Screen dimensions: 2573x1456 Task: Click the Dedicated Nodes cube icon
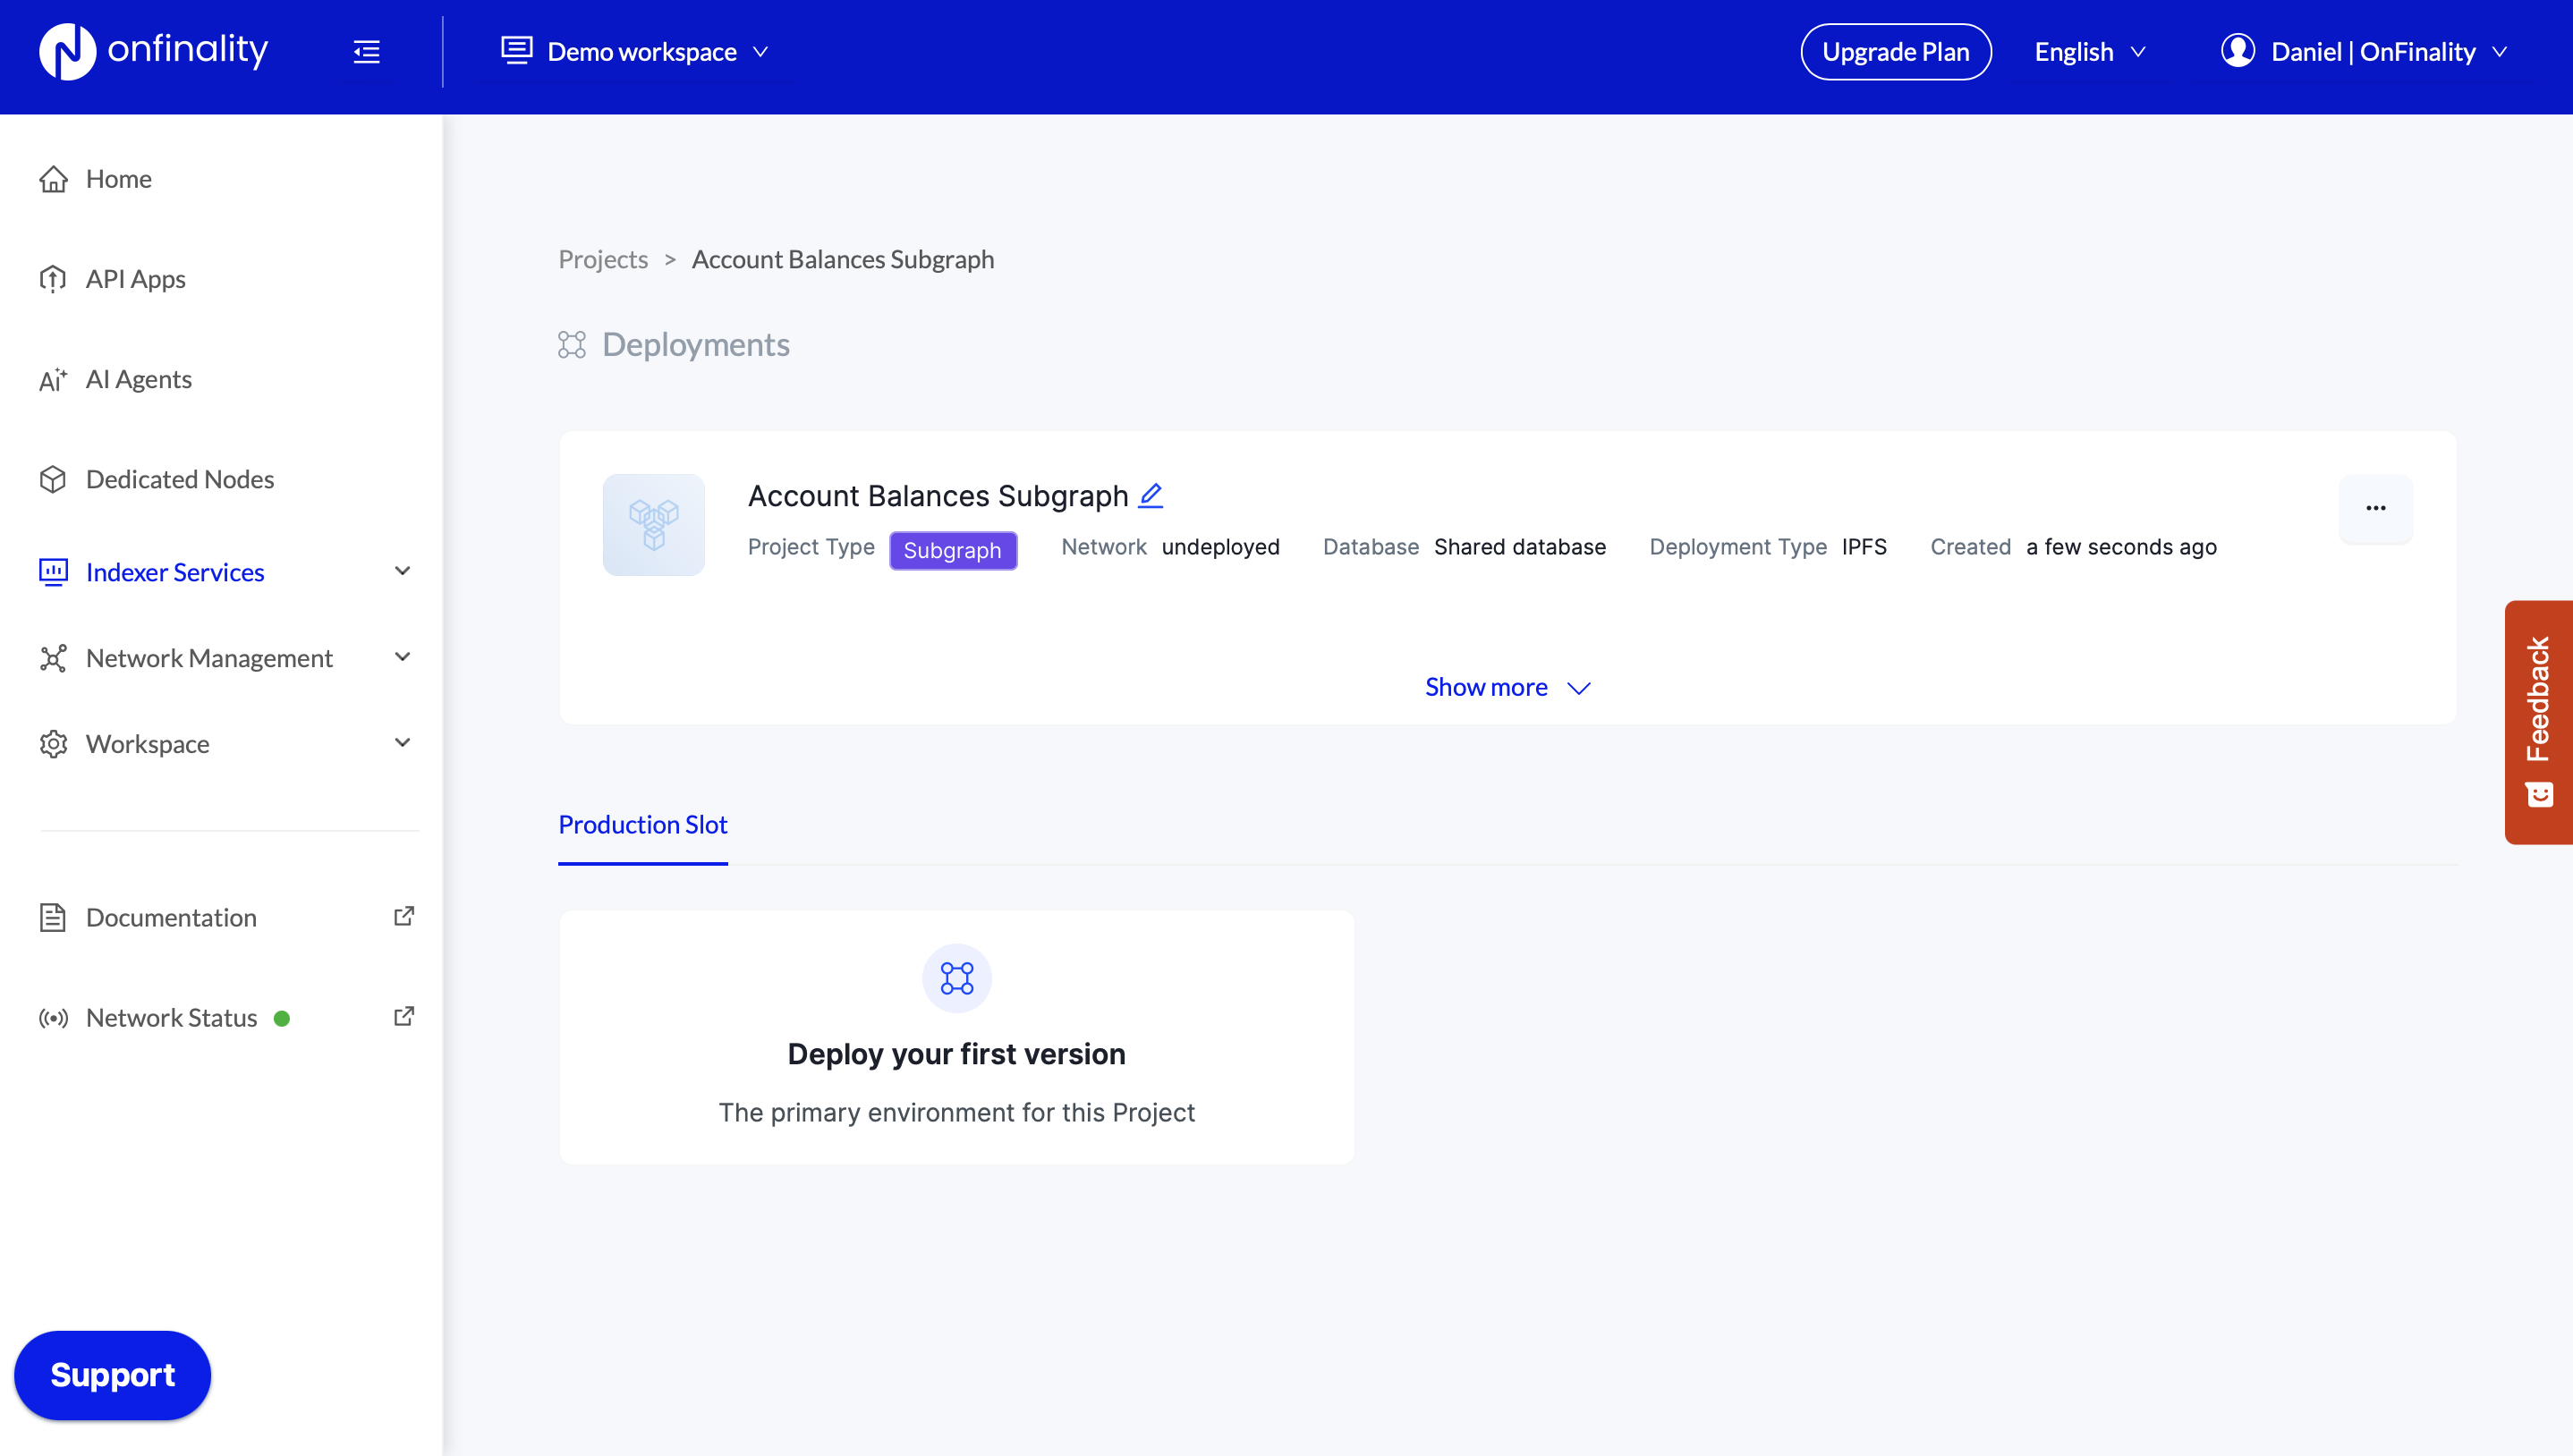tap(53, 479)
